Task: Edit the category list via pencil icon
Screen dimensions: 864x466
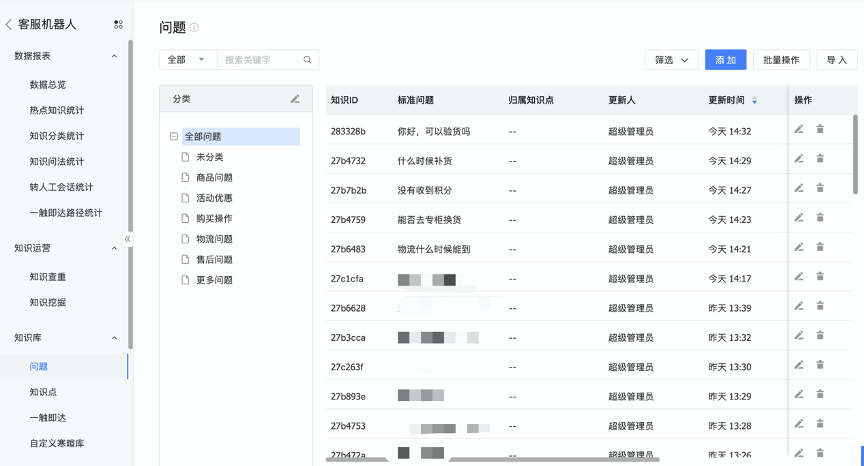Action: pos(295,99)
